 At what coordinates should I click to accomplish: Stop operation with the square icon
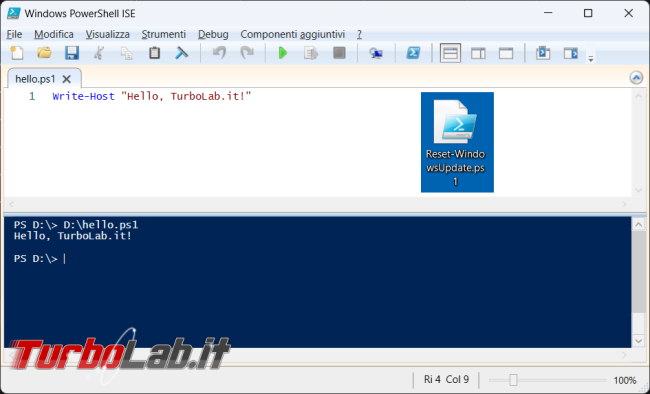coord(339,53)
